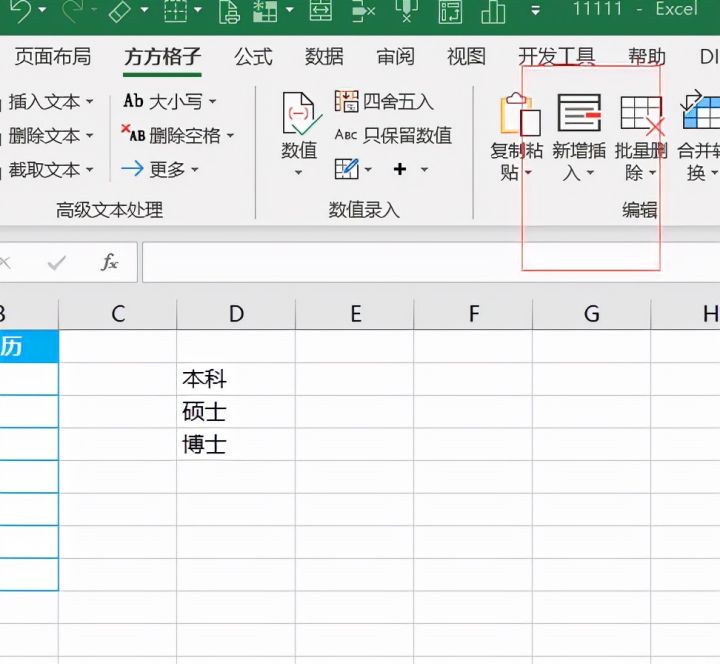Screen dimensions: 720x664
Task: Select the cell containing 硕士
Action: [236, 411]
